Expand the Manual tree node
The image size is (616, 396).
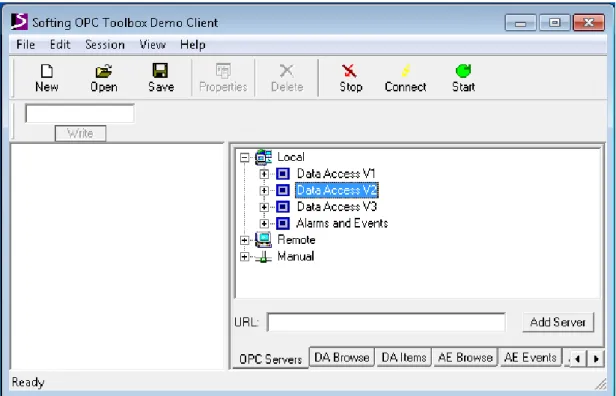tap(245, 257)
